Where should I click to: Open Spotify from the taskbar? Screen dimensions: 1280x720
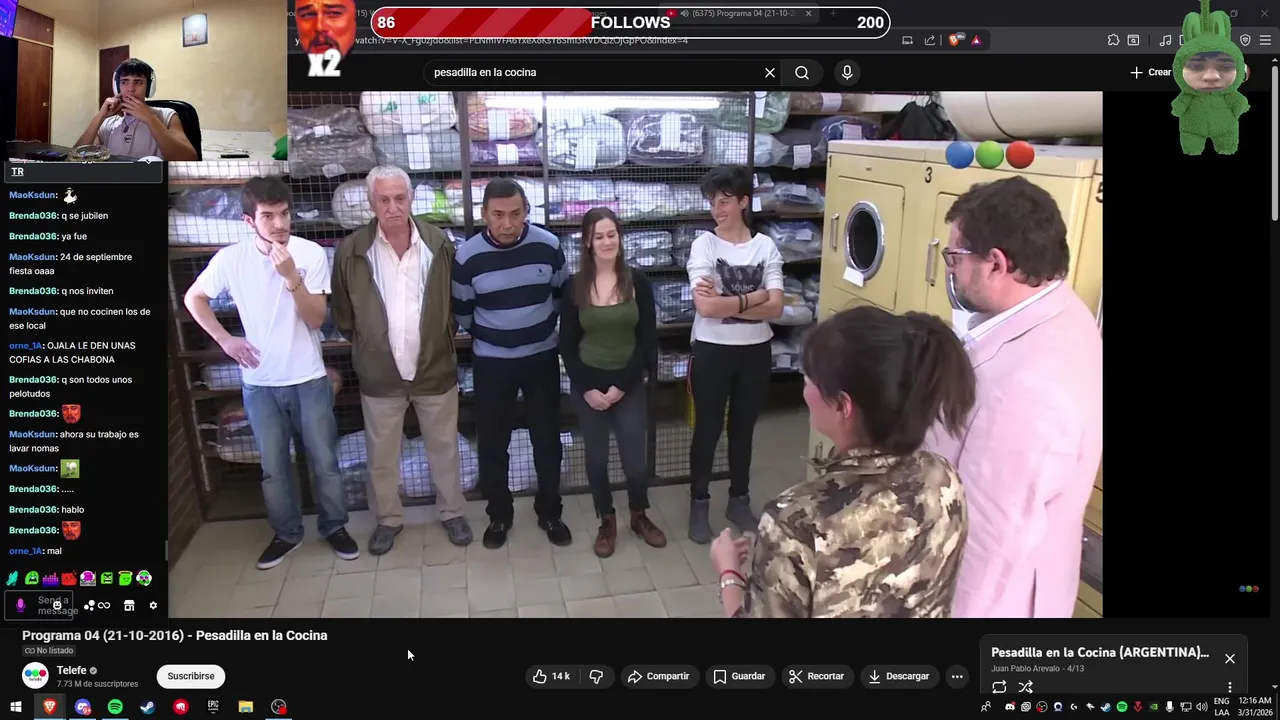pyautogui.click(x=115, y=707)
